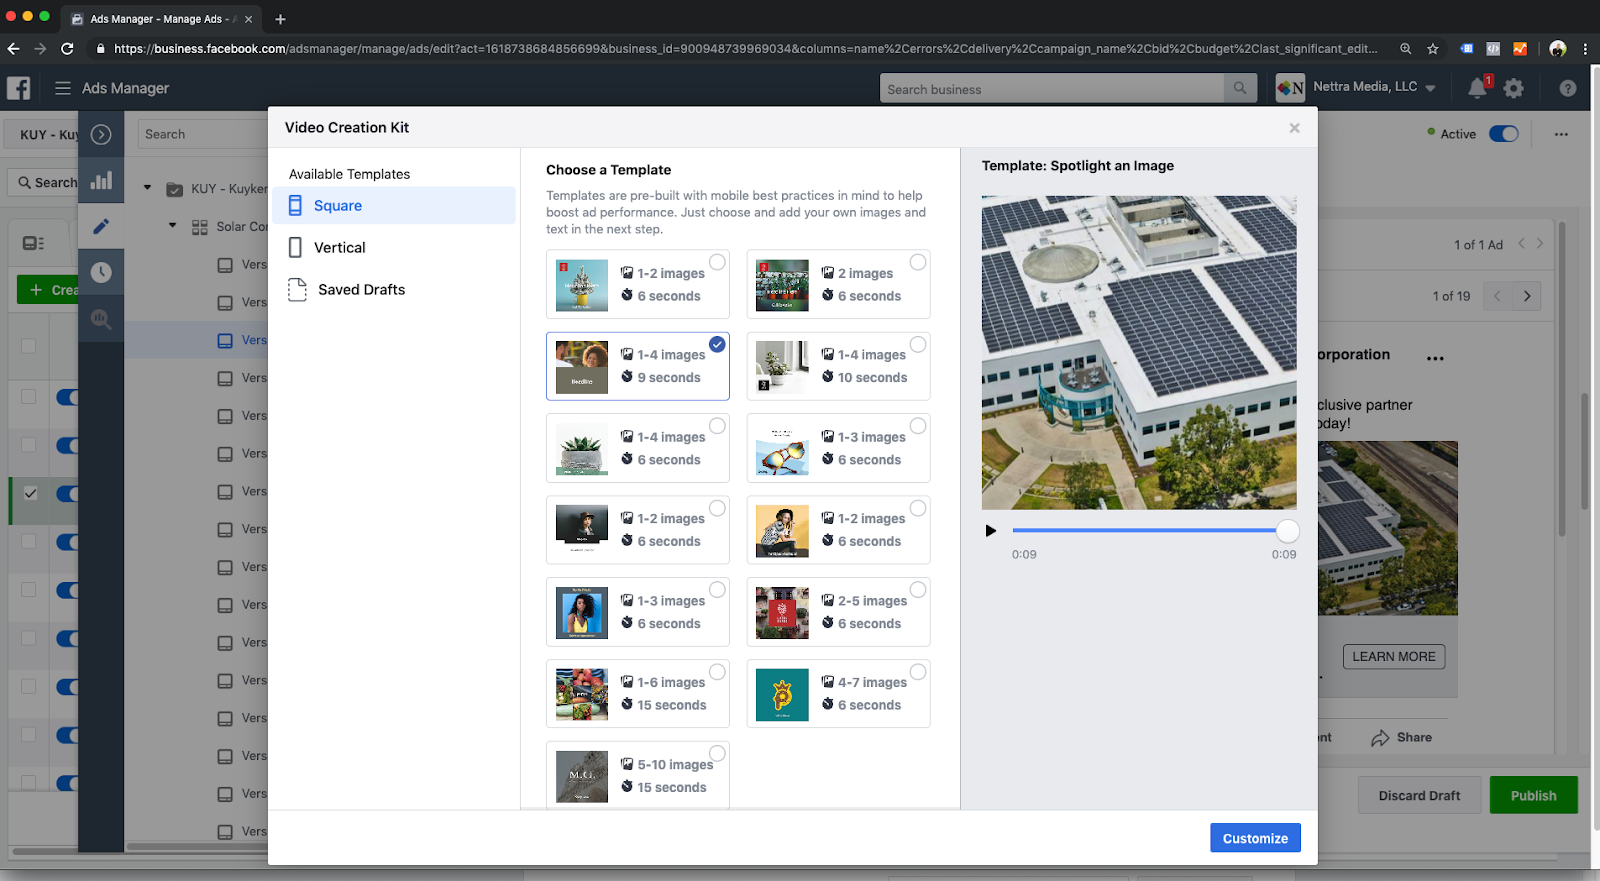Click the LEARN MORE button in ad preview
Screen dimensions: 1600x881
pos(1394,657)
